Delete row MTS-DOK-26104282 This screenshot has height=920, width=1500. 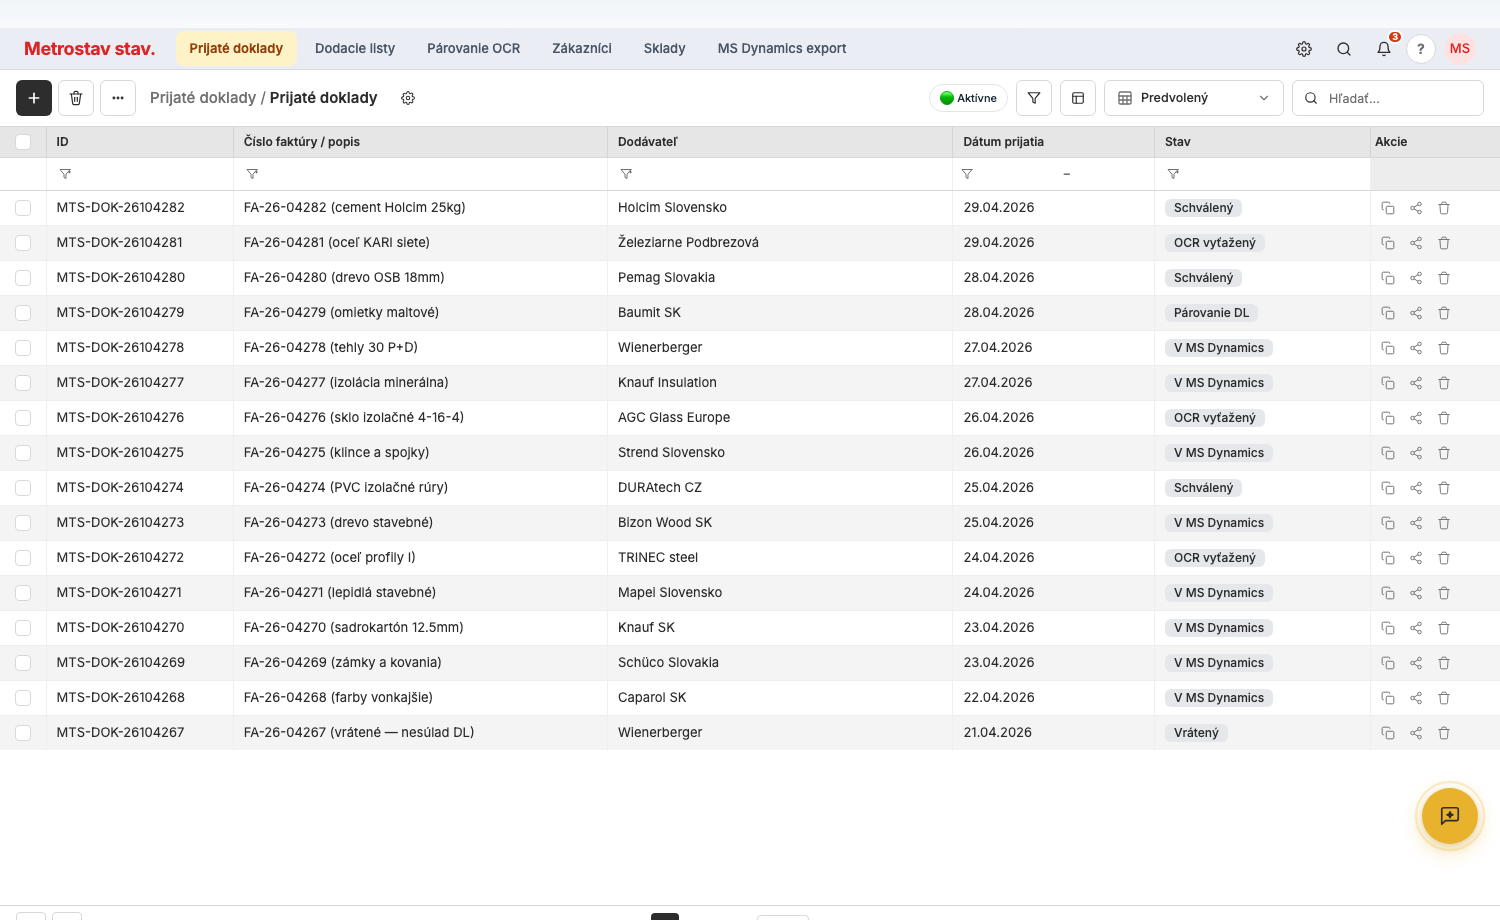[x=1444, y=208]
